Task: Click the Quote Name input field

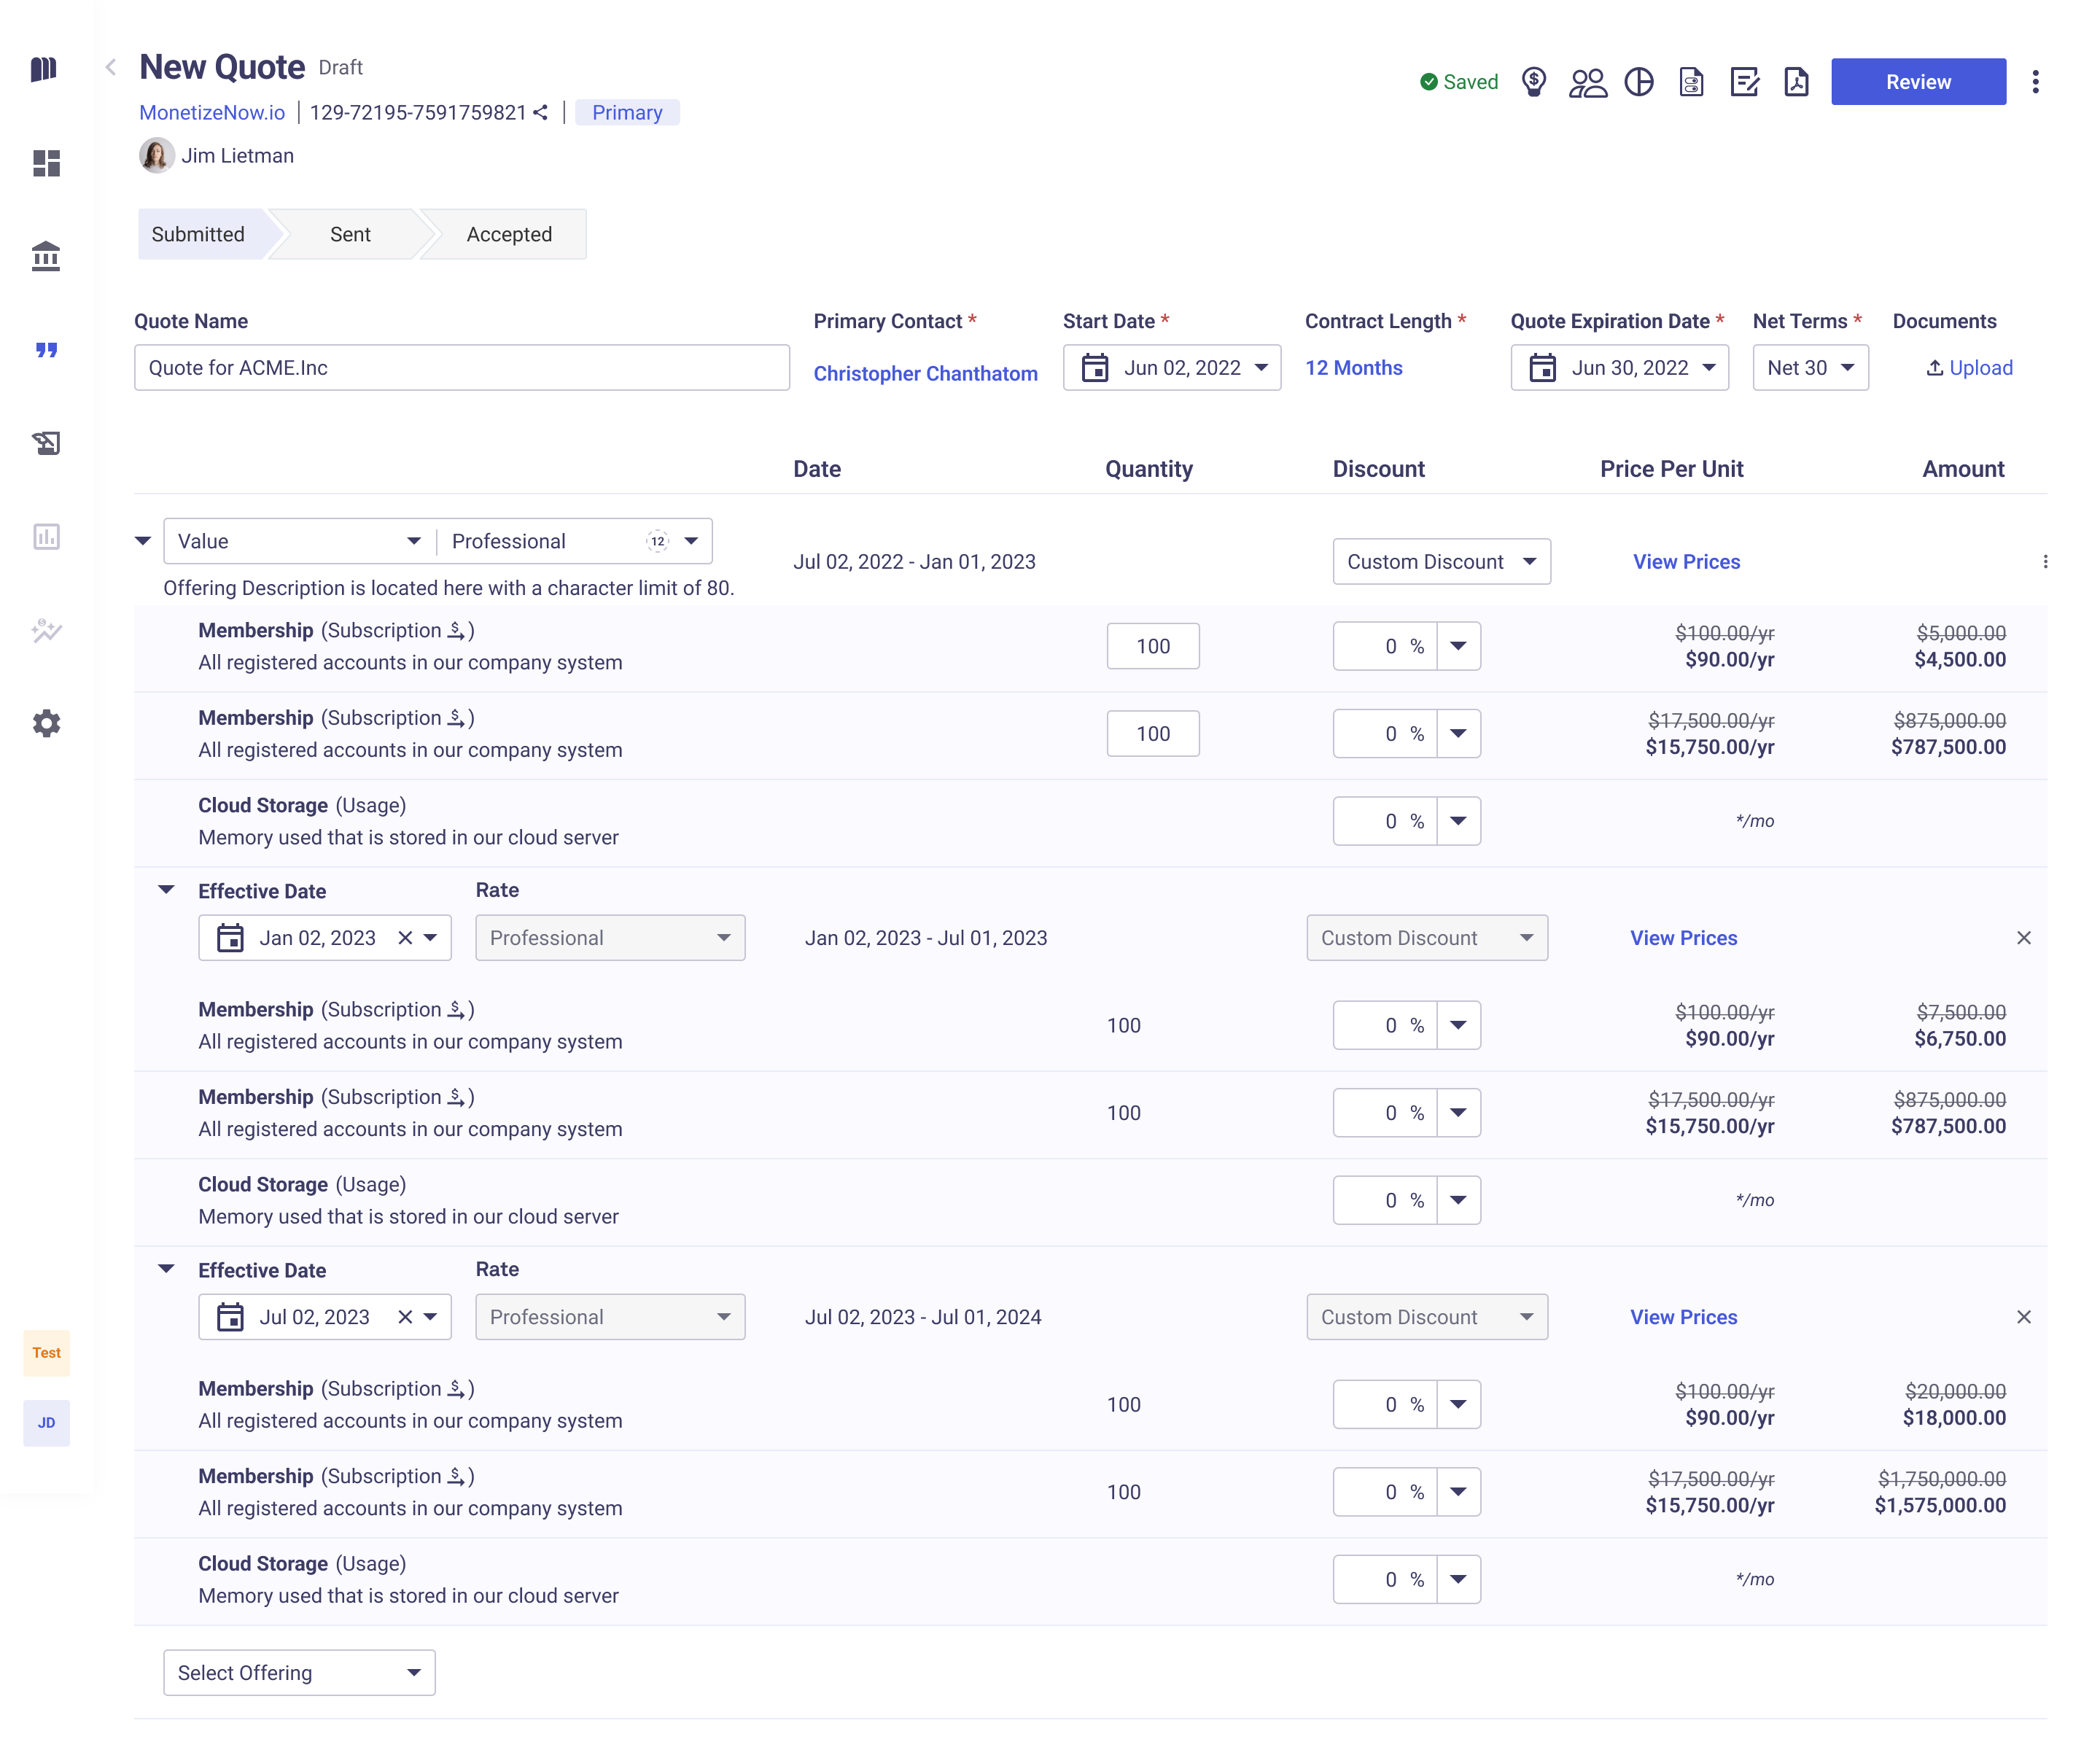Action: (462, 368)
